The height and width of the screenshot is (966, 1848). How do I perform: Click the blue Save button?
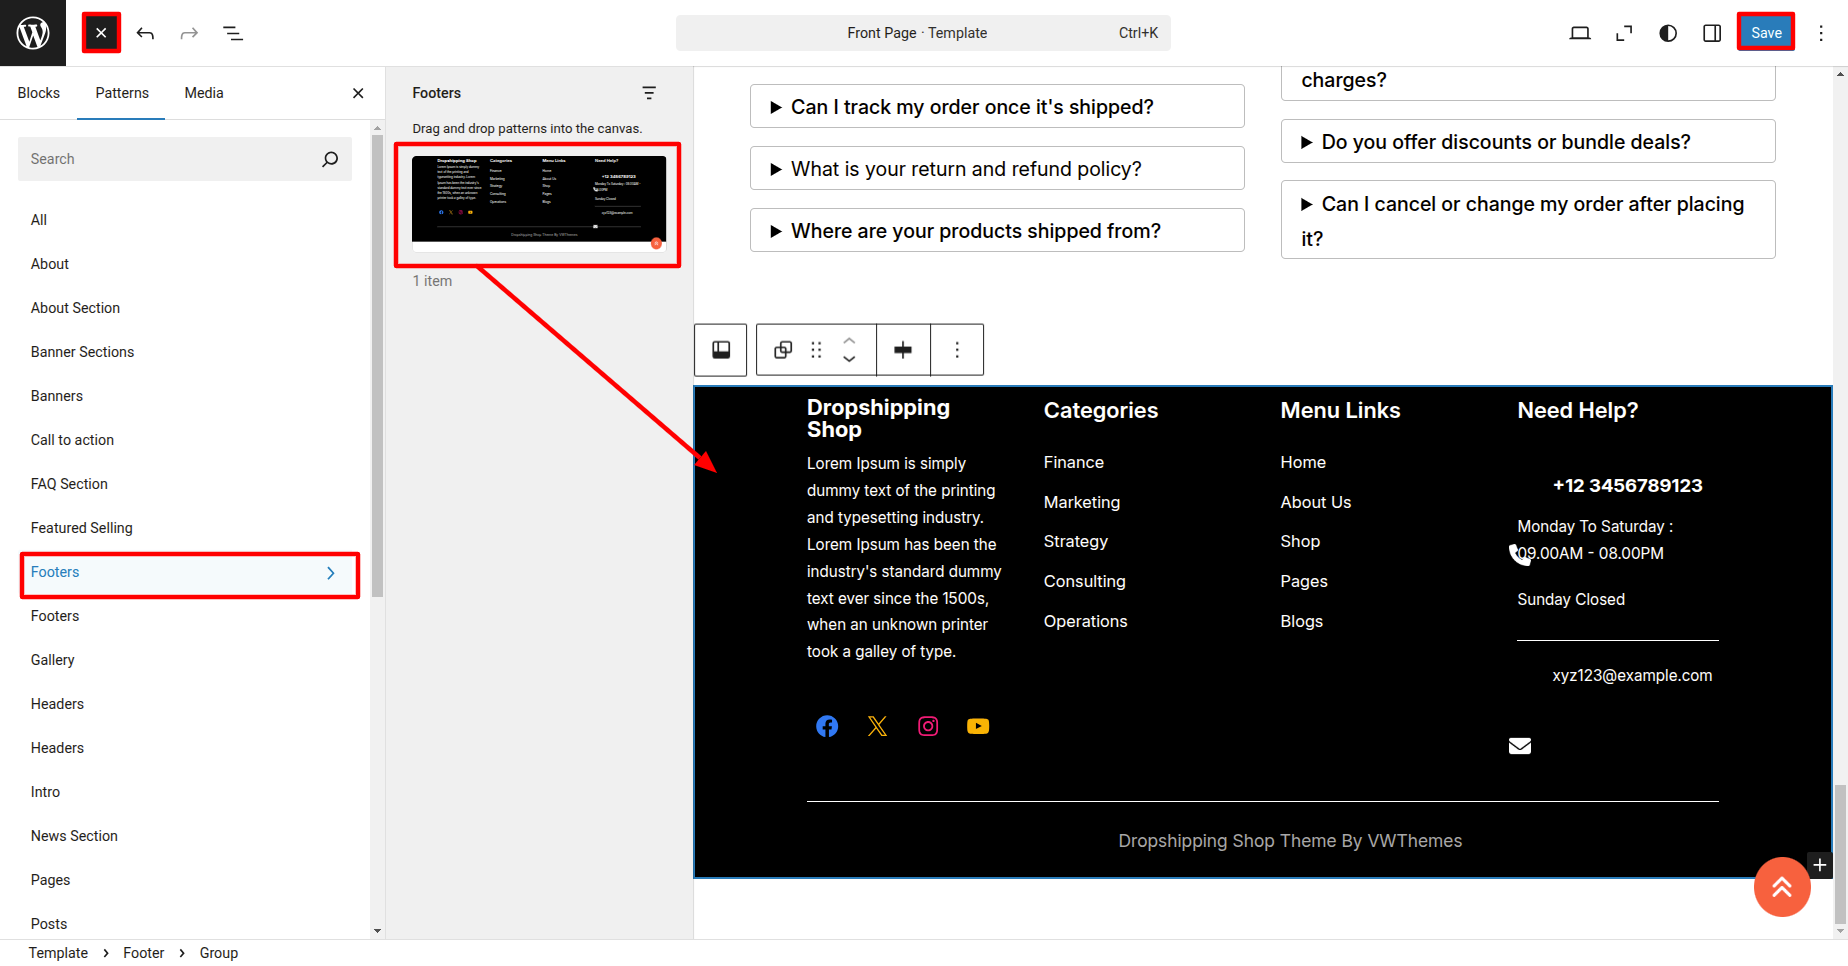coord(1766,33)
